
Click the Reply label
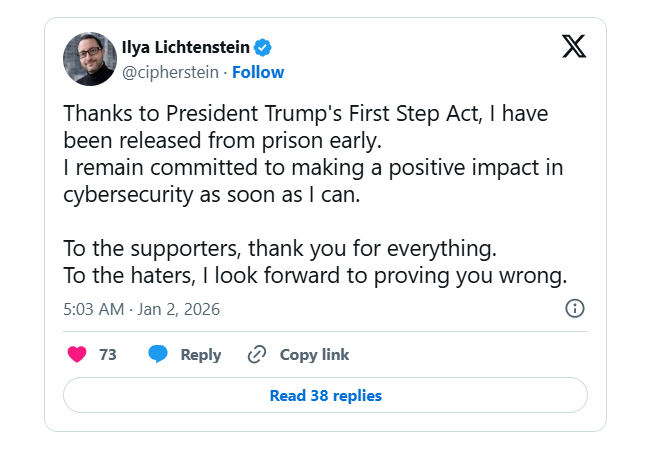(x=200, y=354)
